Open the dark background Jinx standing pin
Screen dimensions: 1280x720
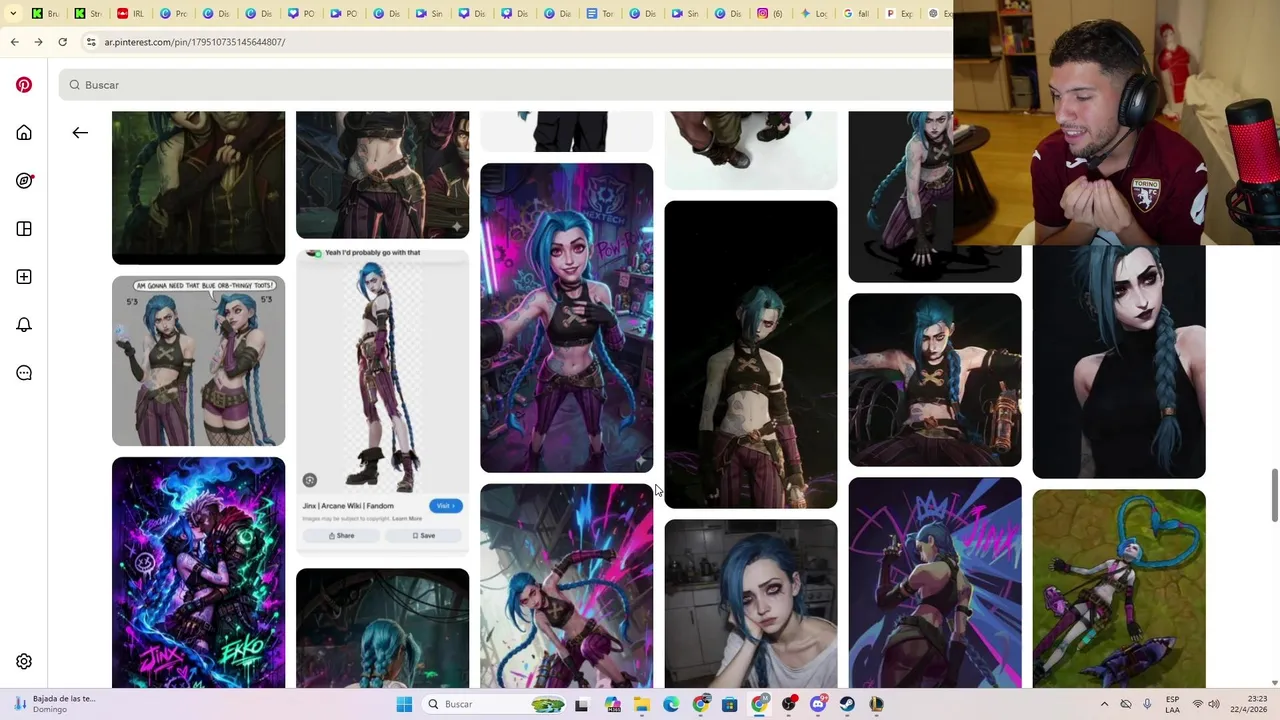[x=750, y=355]
